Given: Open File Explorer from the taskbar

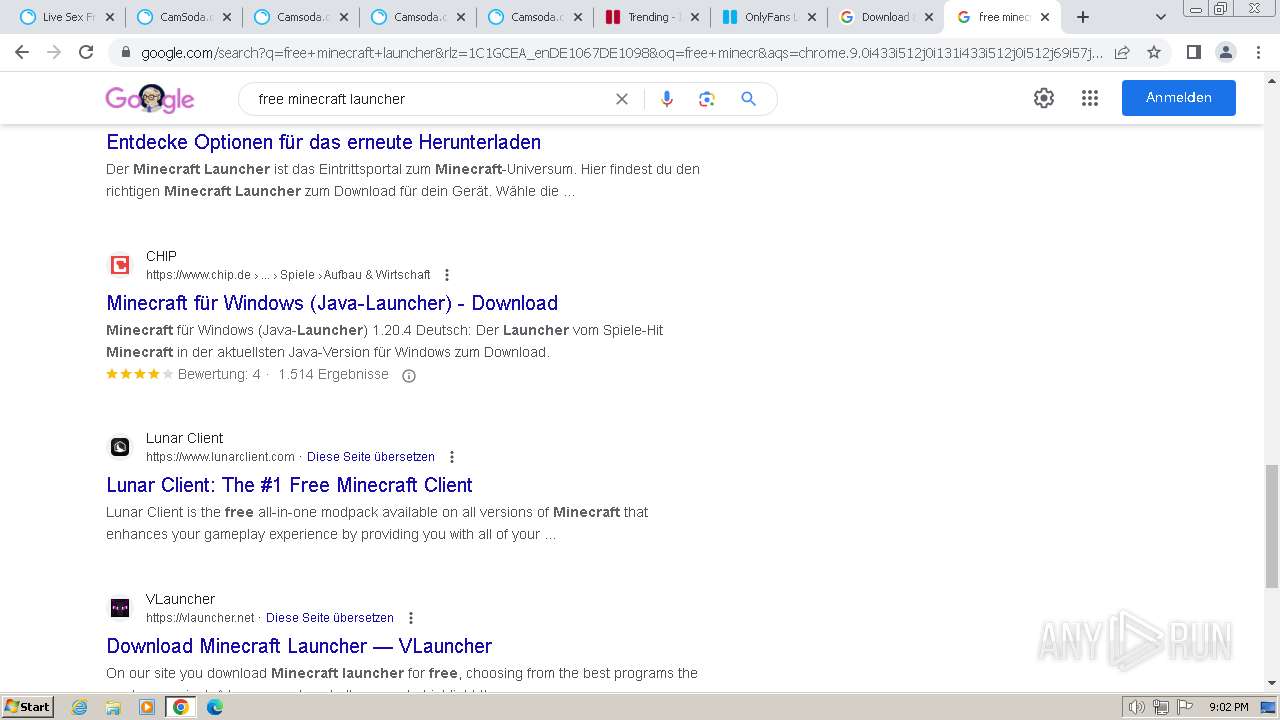Looking at the screenshot, I should coord(113,707).
